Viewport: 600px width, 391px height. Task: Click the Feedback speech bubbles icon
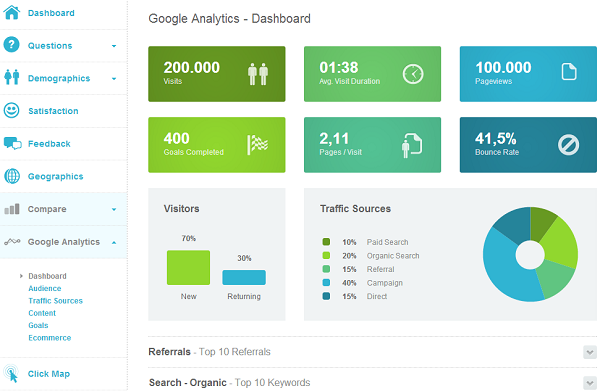click(x=12, y=143)
